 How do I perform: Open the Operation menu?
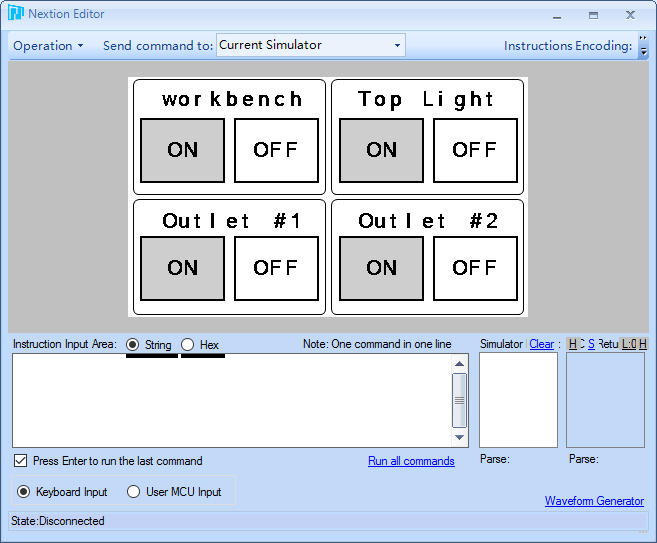(48, 46)
